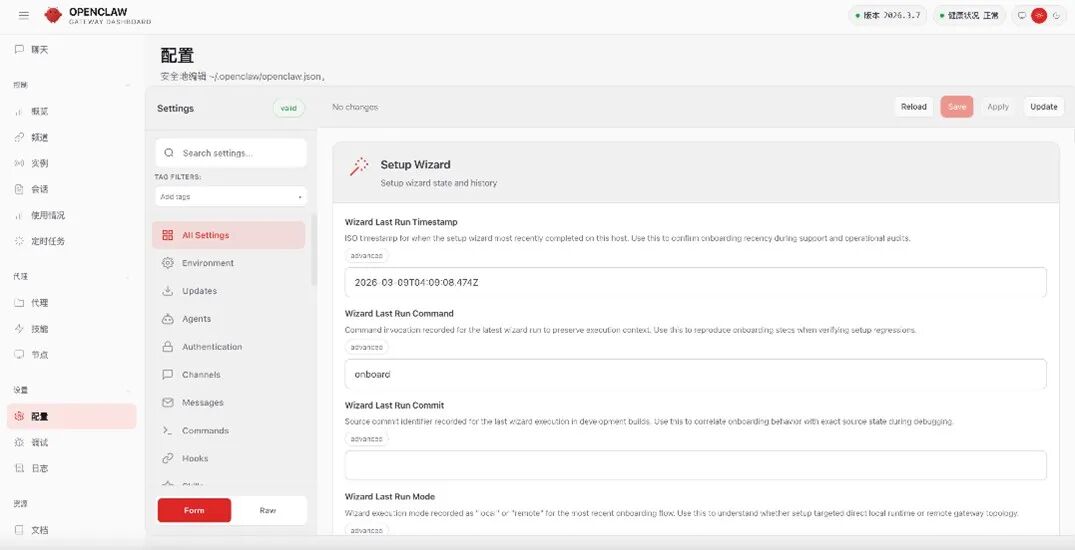Image resolution: width=1075 pixels, height=550 pixels.
Task: Open the Updates download icon
Action: point(167,291)
